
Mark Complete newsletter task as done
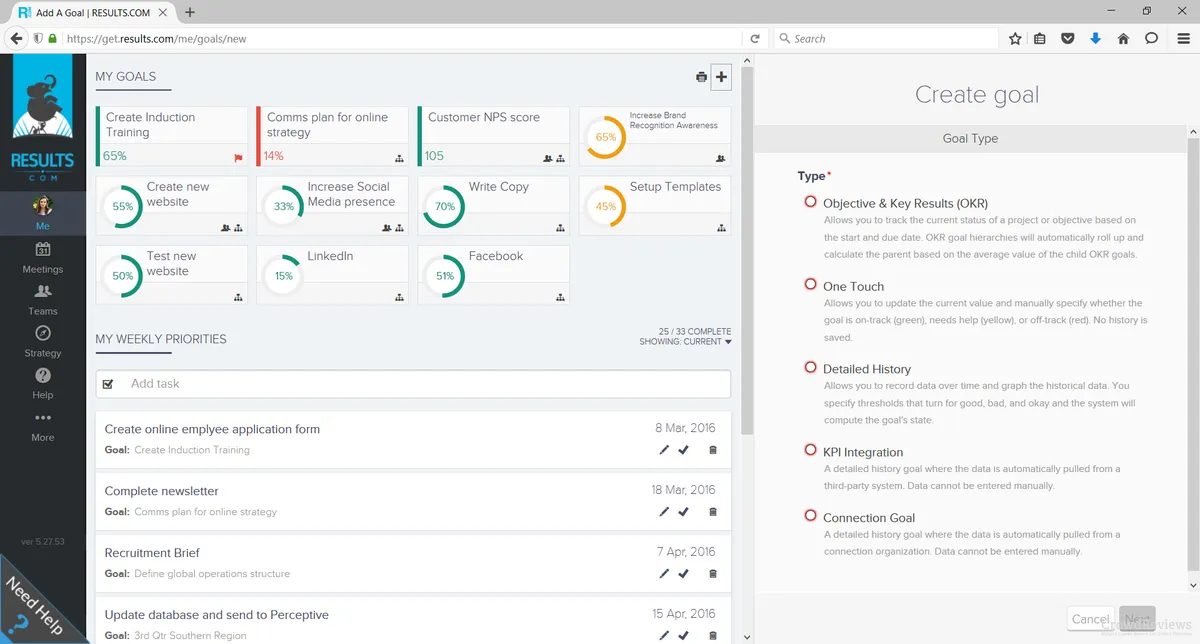click(683, 512)
